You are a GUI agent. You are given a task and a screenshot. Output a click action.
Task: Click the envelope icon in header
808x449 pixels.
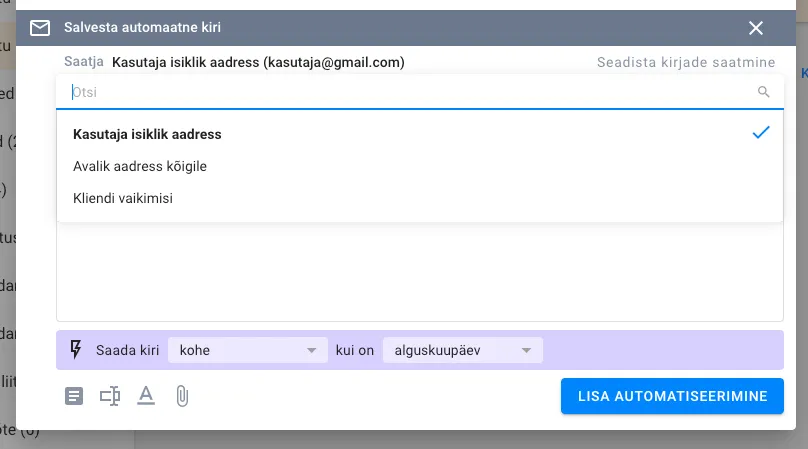(x=40, y=28)
